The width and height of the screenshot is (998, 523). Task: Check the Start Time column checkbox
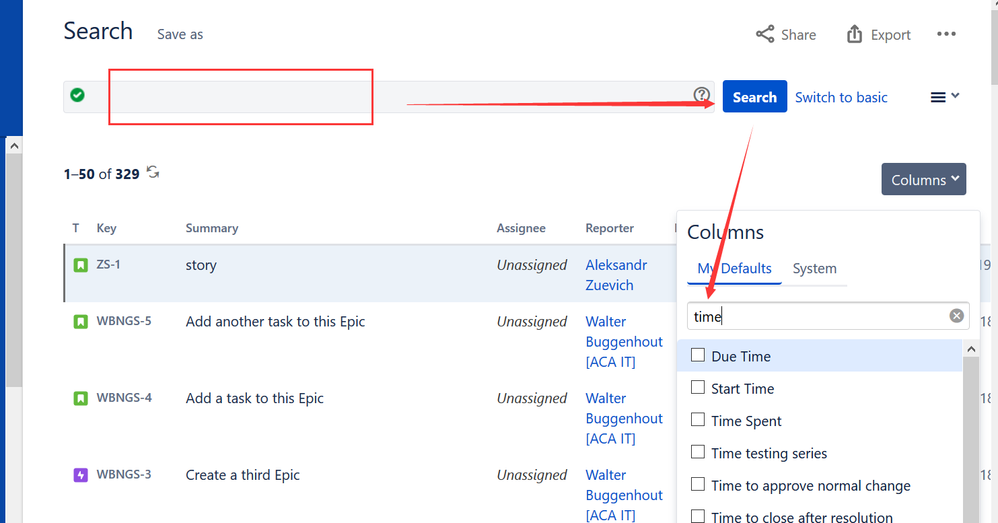(x=698, y=387)
